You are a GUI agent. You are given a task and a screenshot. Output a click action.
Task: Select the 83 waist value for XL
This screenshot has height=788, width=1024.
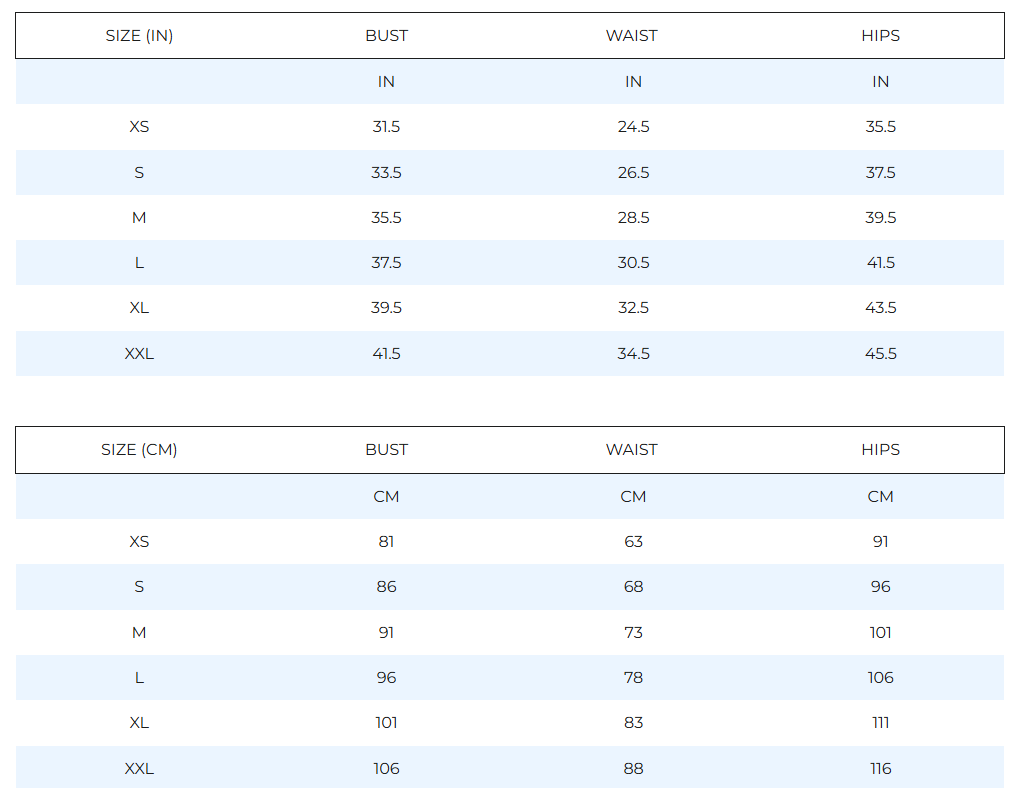633,723
